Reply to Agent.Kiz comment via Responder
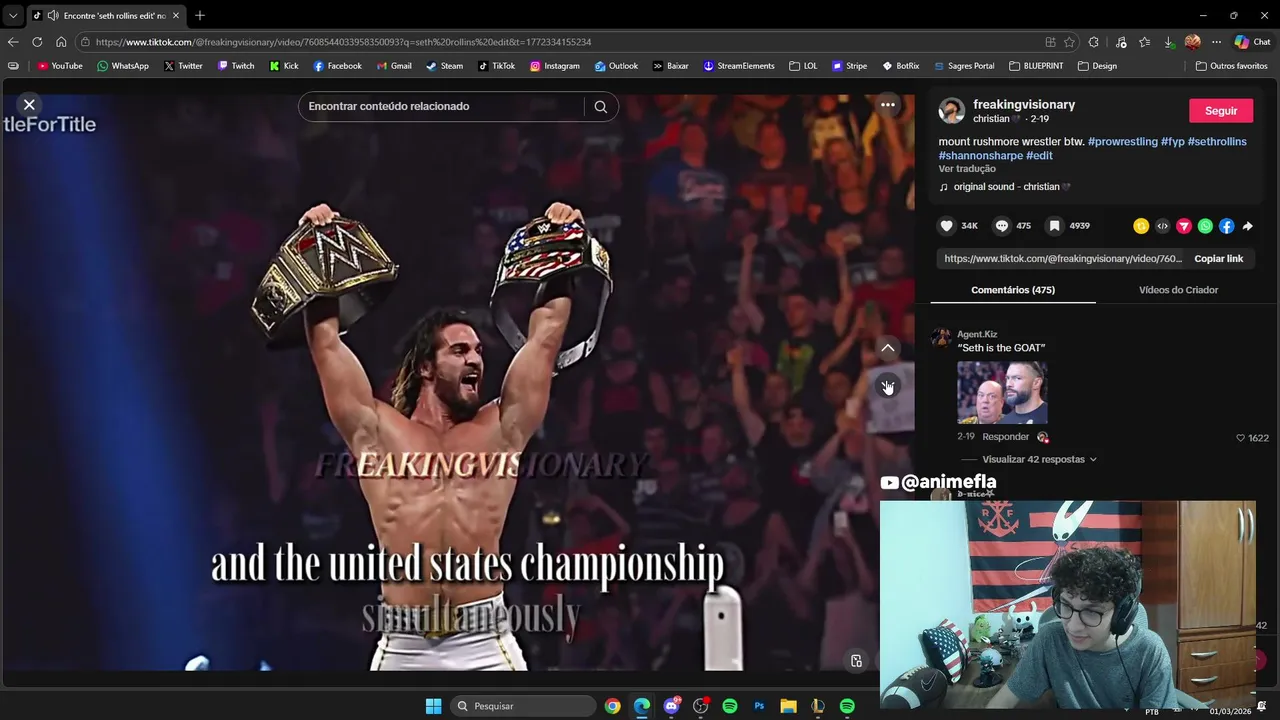Screen dimensions: 1280x720 click(1005, 437)
